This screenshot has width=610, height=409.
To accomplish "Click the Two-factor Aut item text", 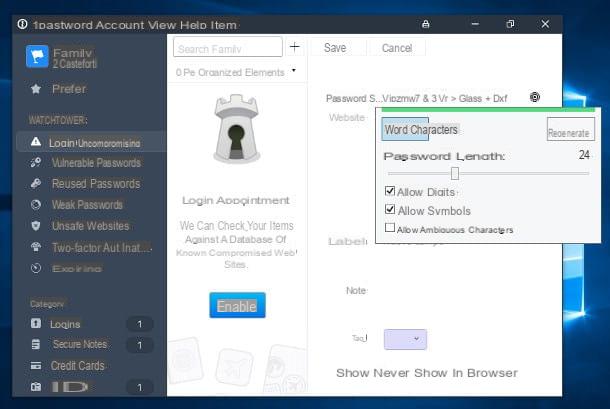I will [102, 248].
